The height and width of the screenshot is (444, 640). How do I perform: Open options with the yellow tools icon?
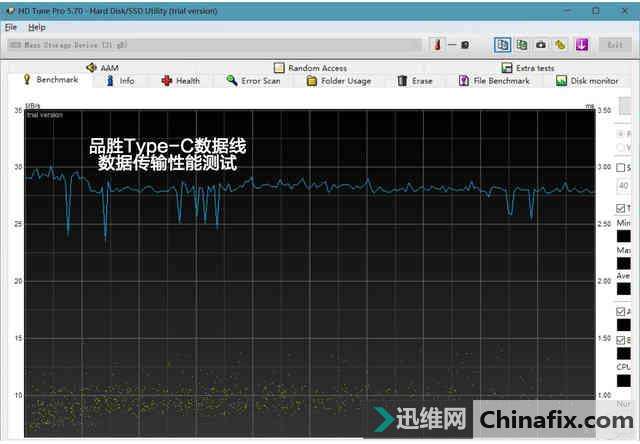coord(560,44)
